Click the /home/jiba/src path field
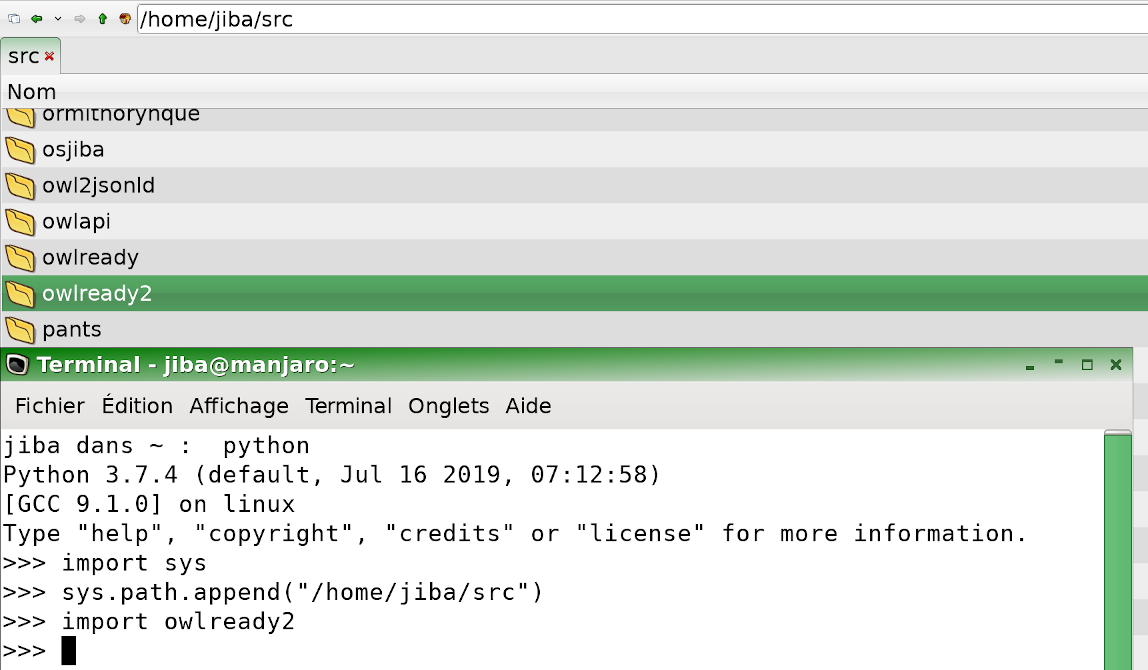Viewport: 1148px width, 670px height. click(642, 19)
